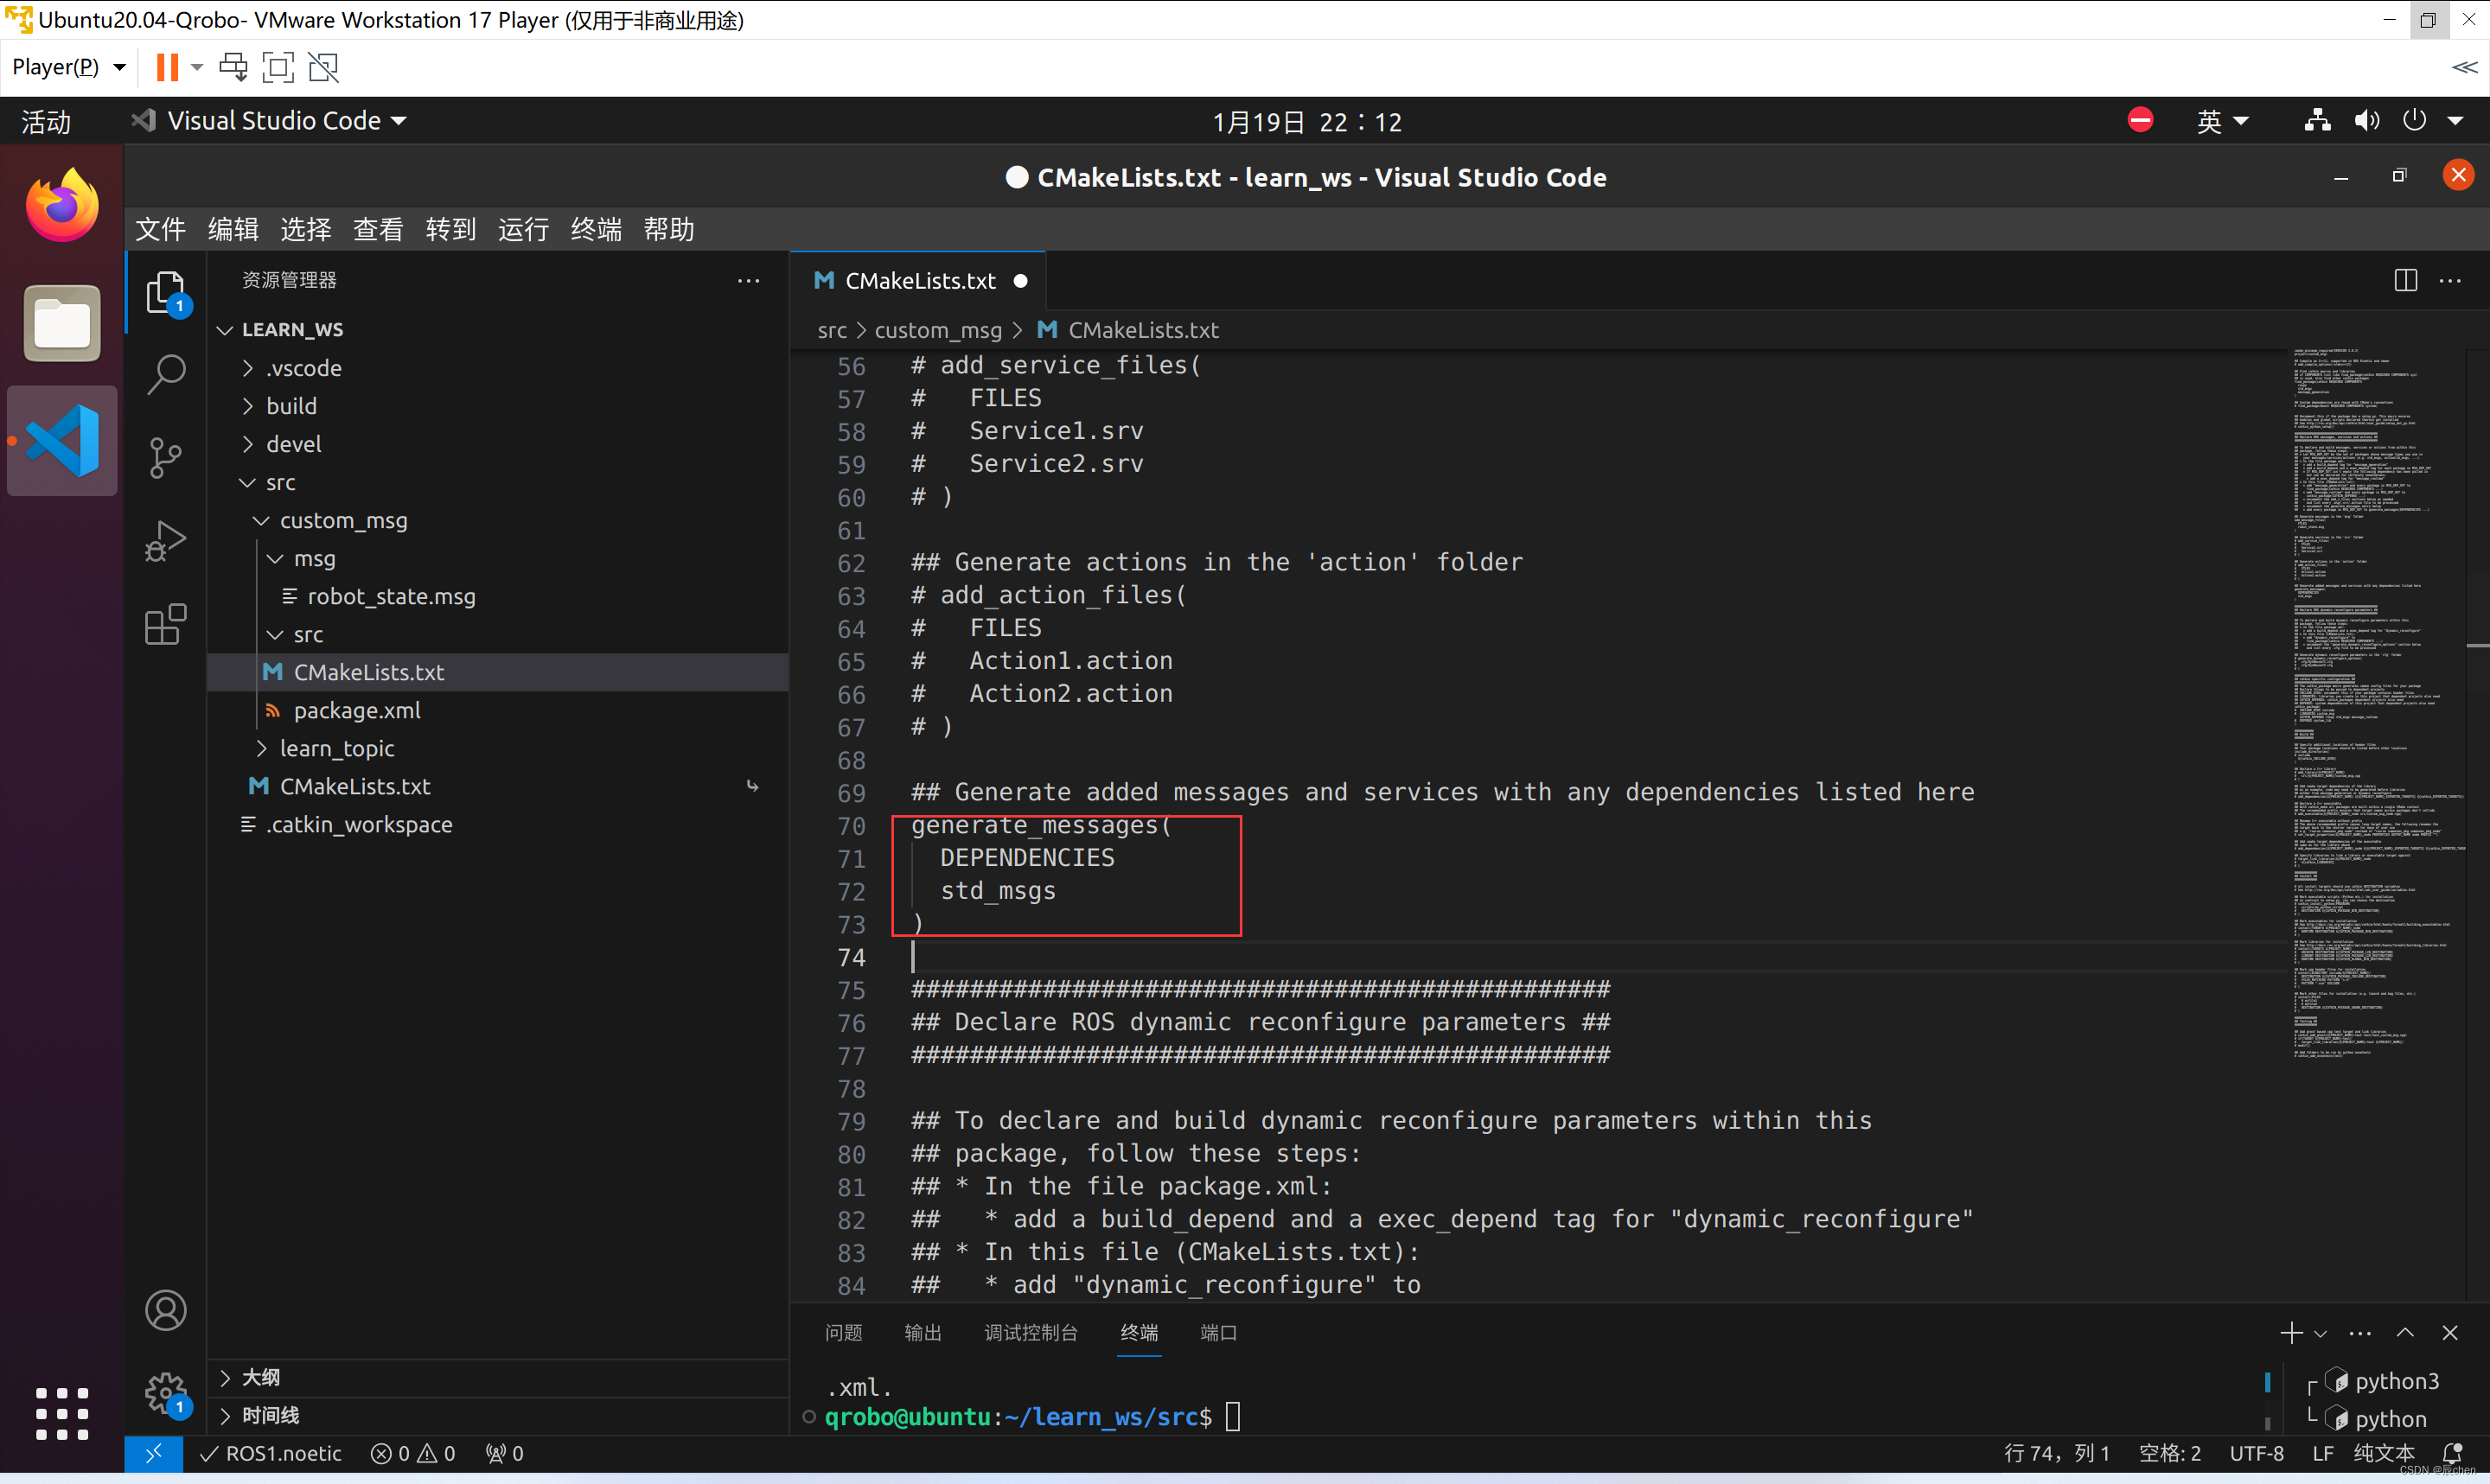
Task: Open the Ubuntu network indicator
Action: (2317, 121)
